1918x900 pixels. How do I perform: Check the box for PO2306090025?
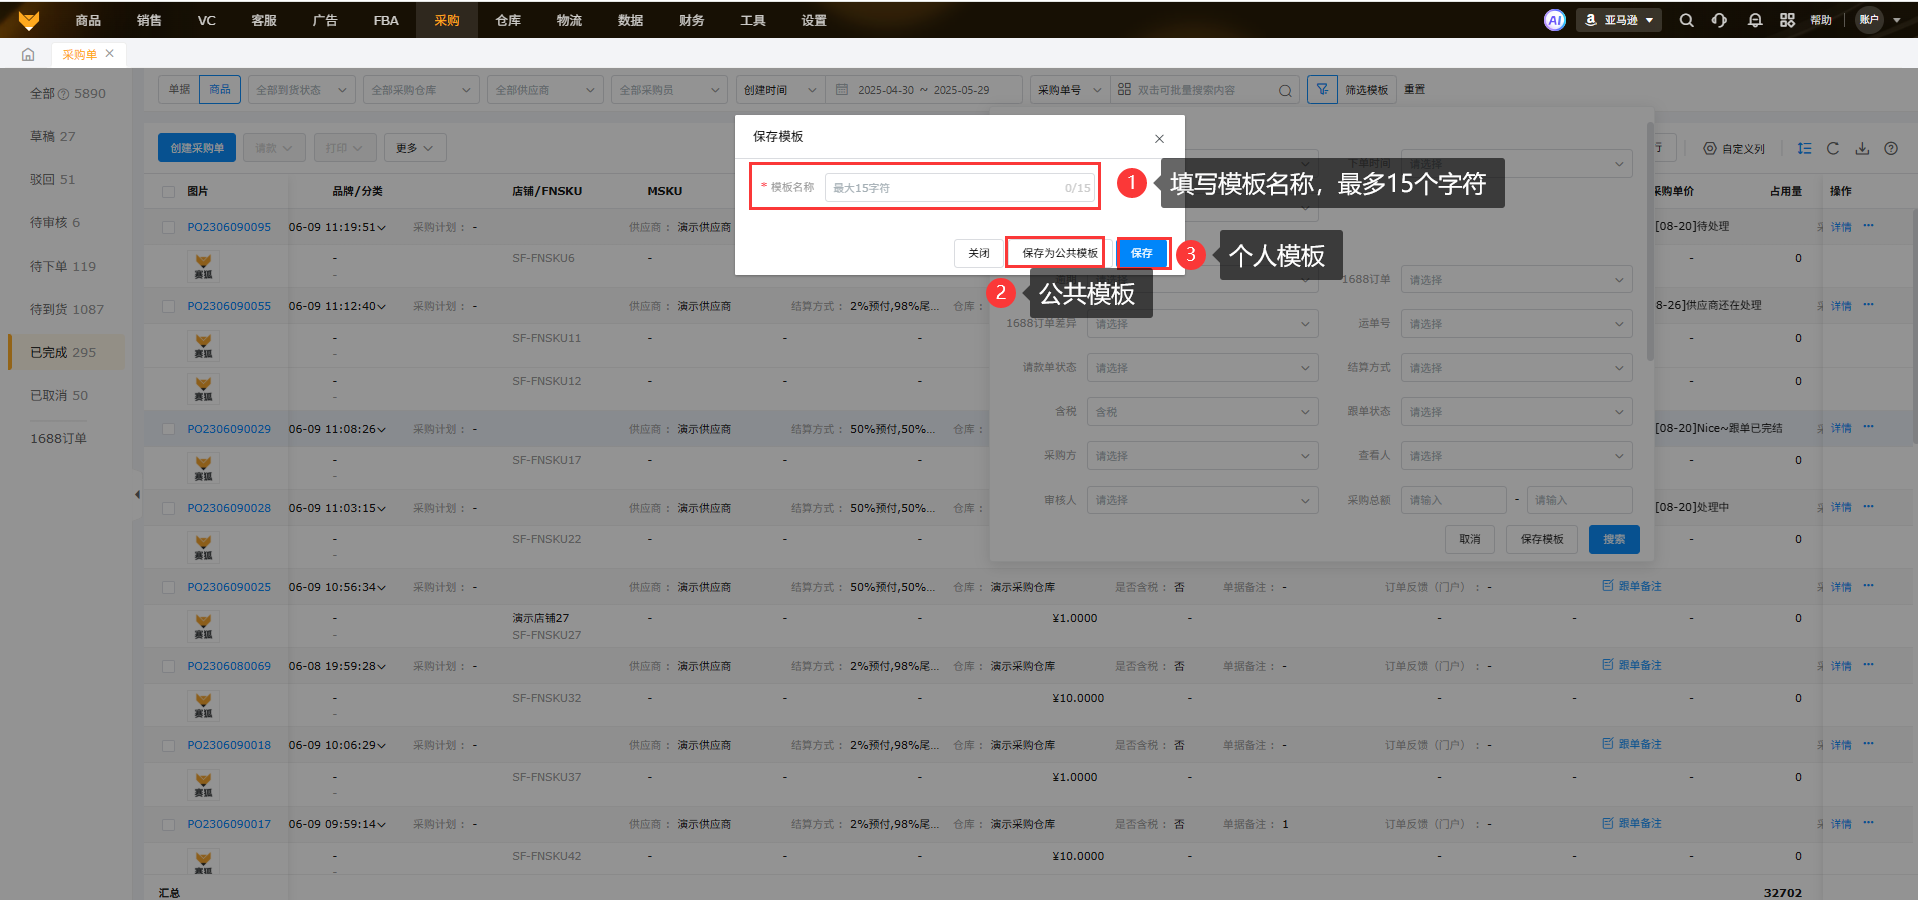click(x=168, y=587)
